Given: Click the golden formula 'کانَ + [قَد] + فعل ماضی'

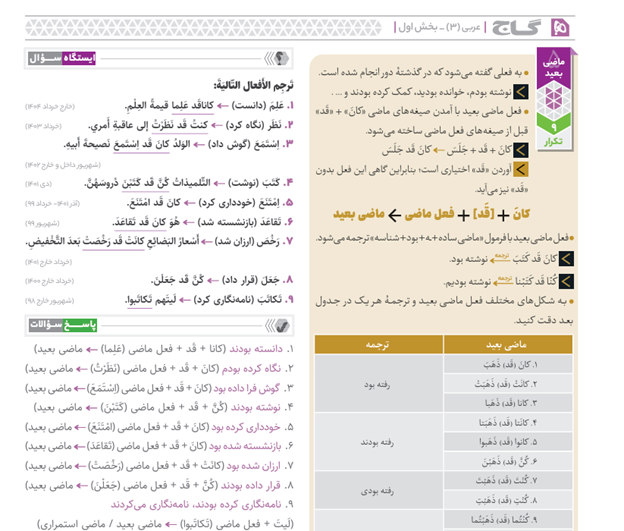Looking at the screenshot, I should point(467,215).
